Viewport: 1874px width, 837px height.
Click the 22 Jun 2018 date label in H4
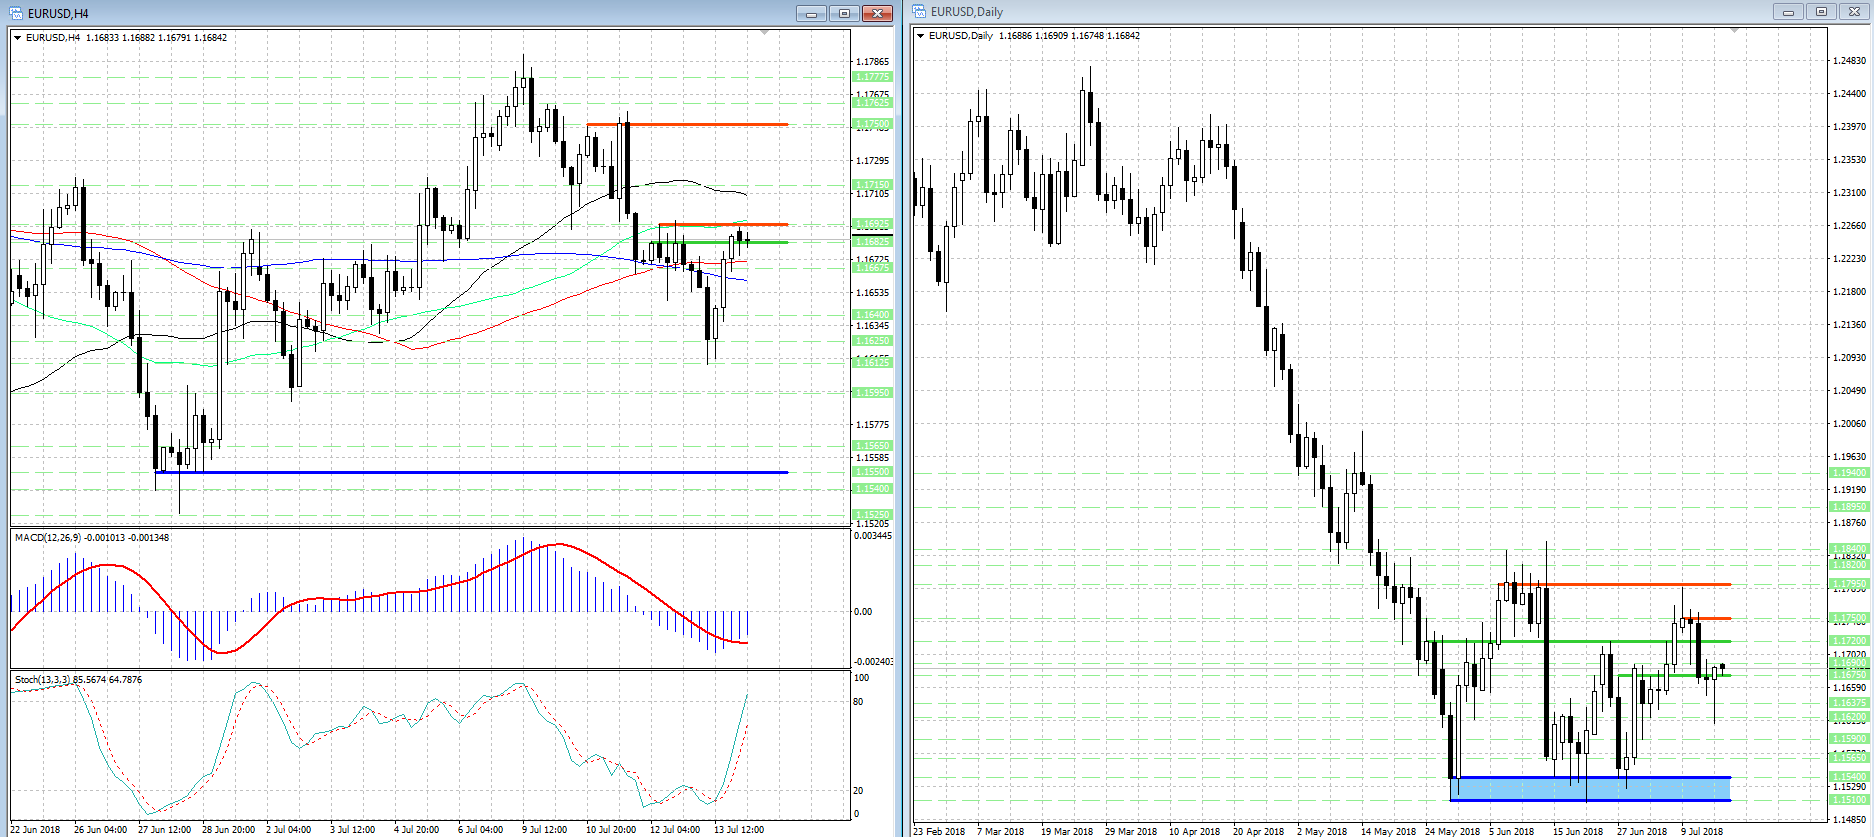click(35, 830)
